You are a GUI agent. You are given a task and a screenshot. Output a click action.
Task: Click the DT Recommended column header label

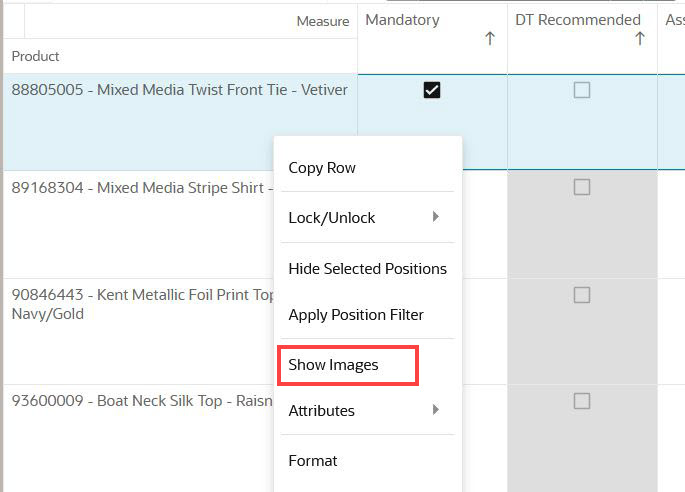click(x=578, y=20)
